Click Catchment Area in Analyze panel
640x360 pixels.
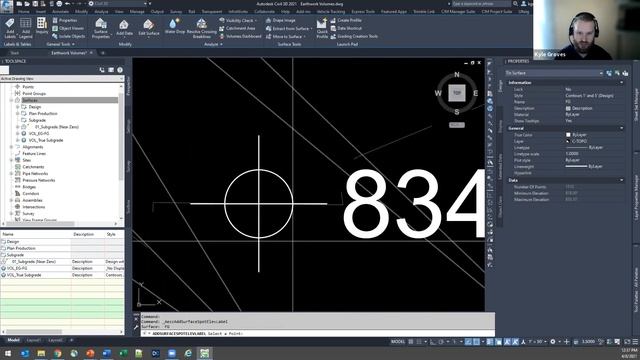pos(237,28)
